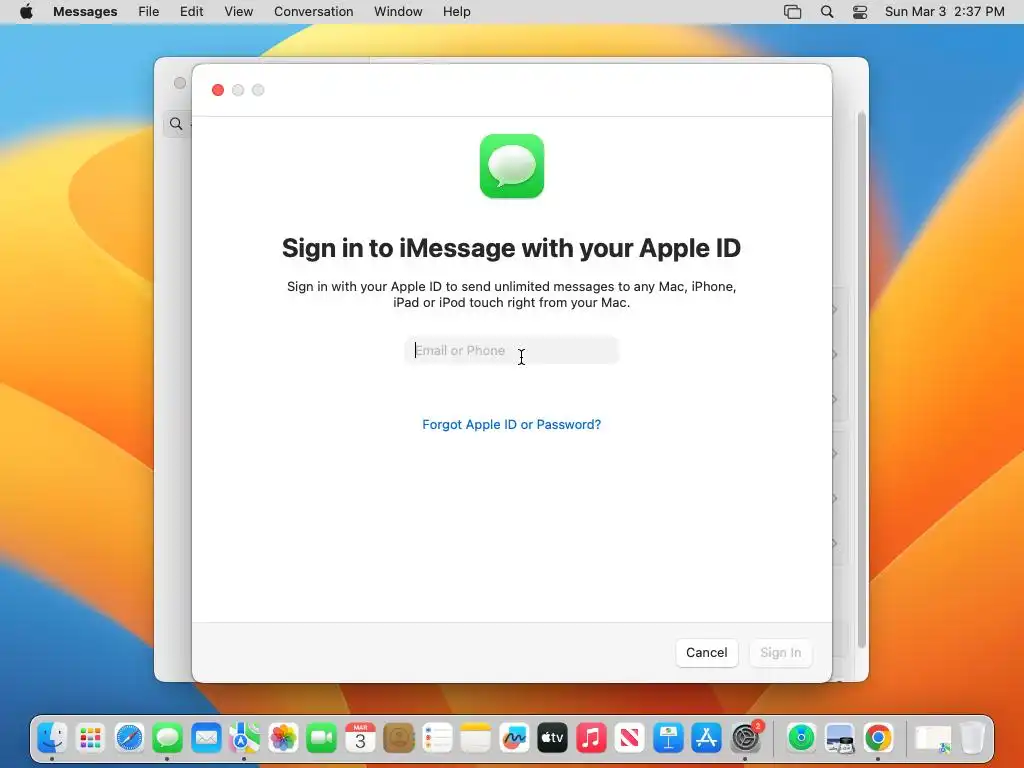Launch Music from the dock

click(x=591, y=738)
